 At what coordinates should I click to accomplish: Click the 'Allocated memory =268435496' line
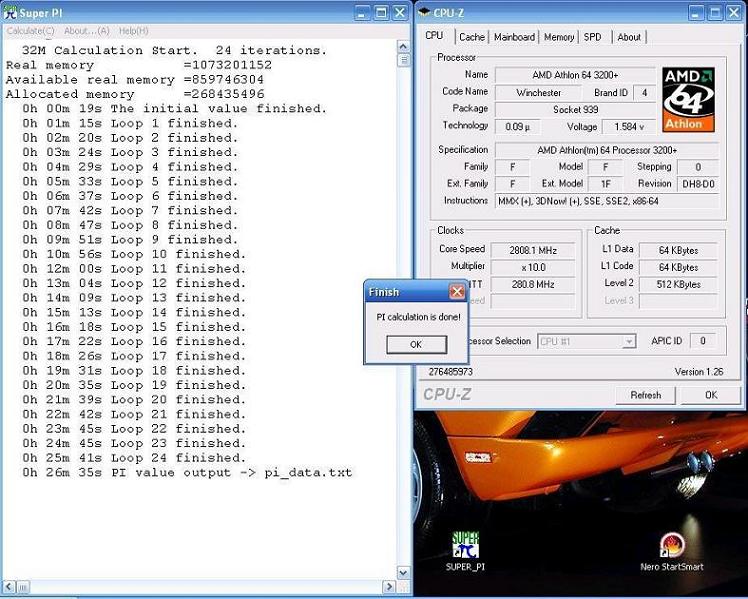click(x=135, y=94)
